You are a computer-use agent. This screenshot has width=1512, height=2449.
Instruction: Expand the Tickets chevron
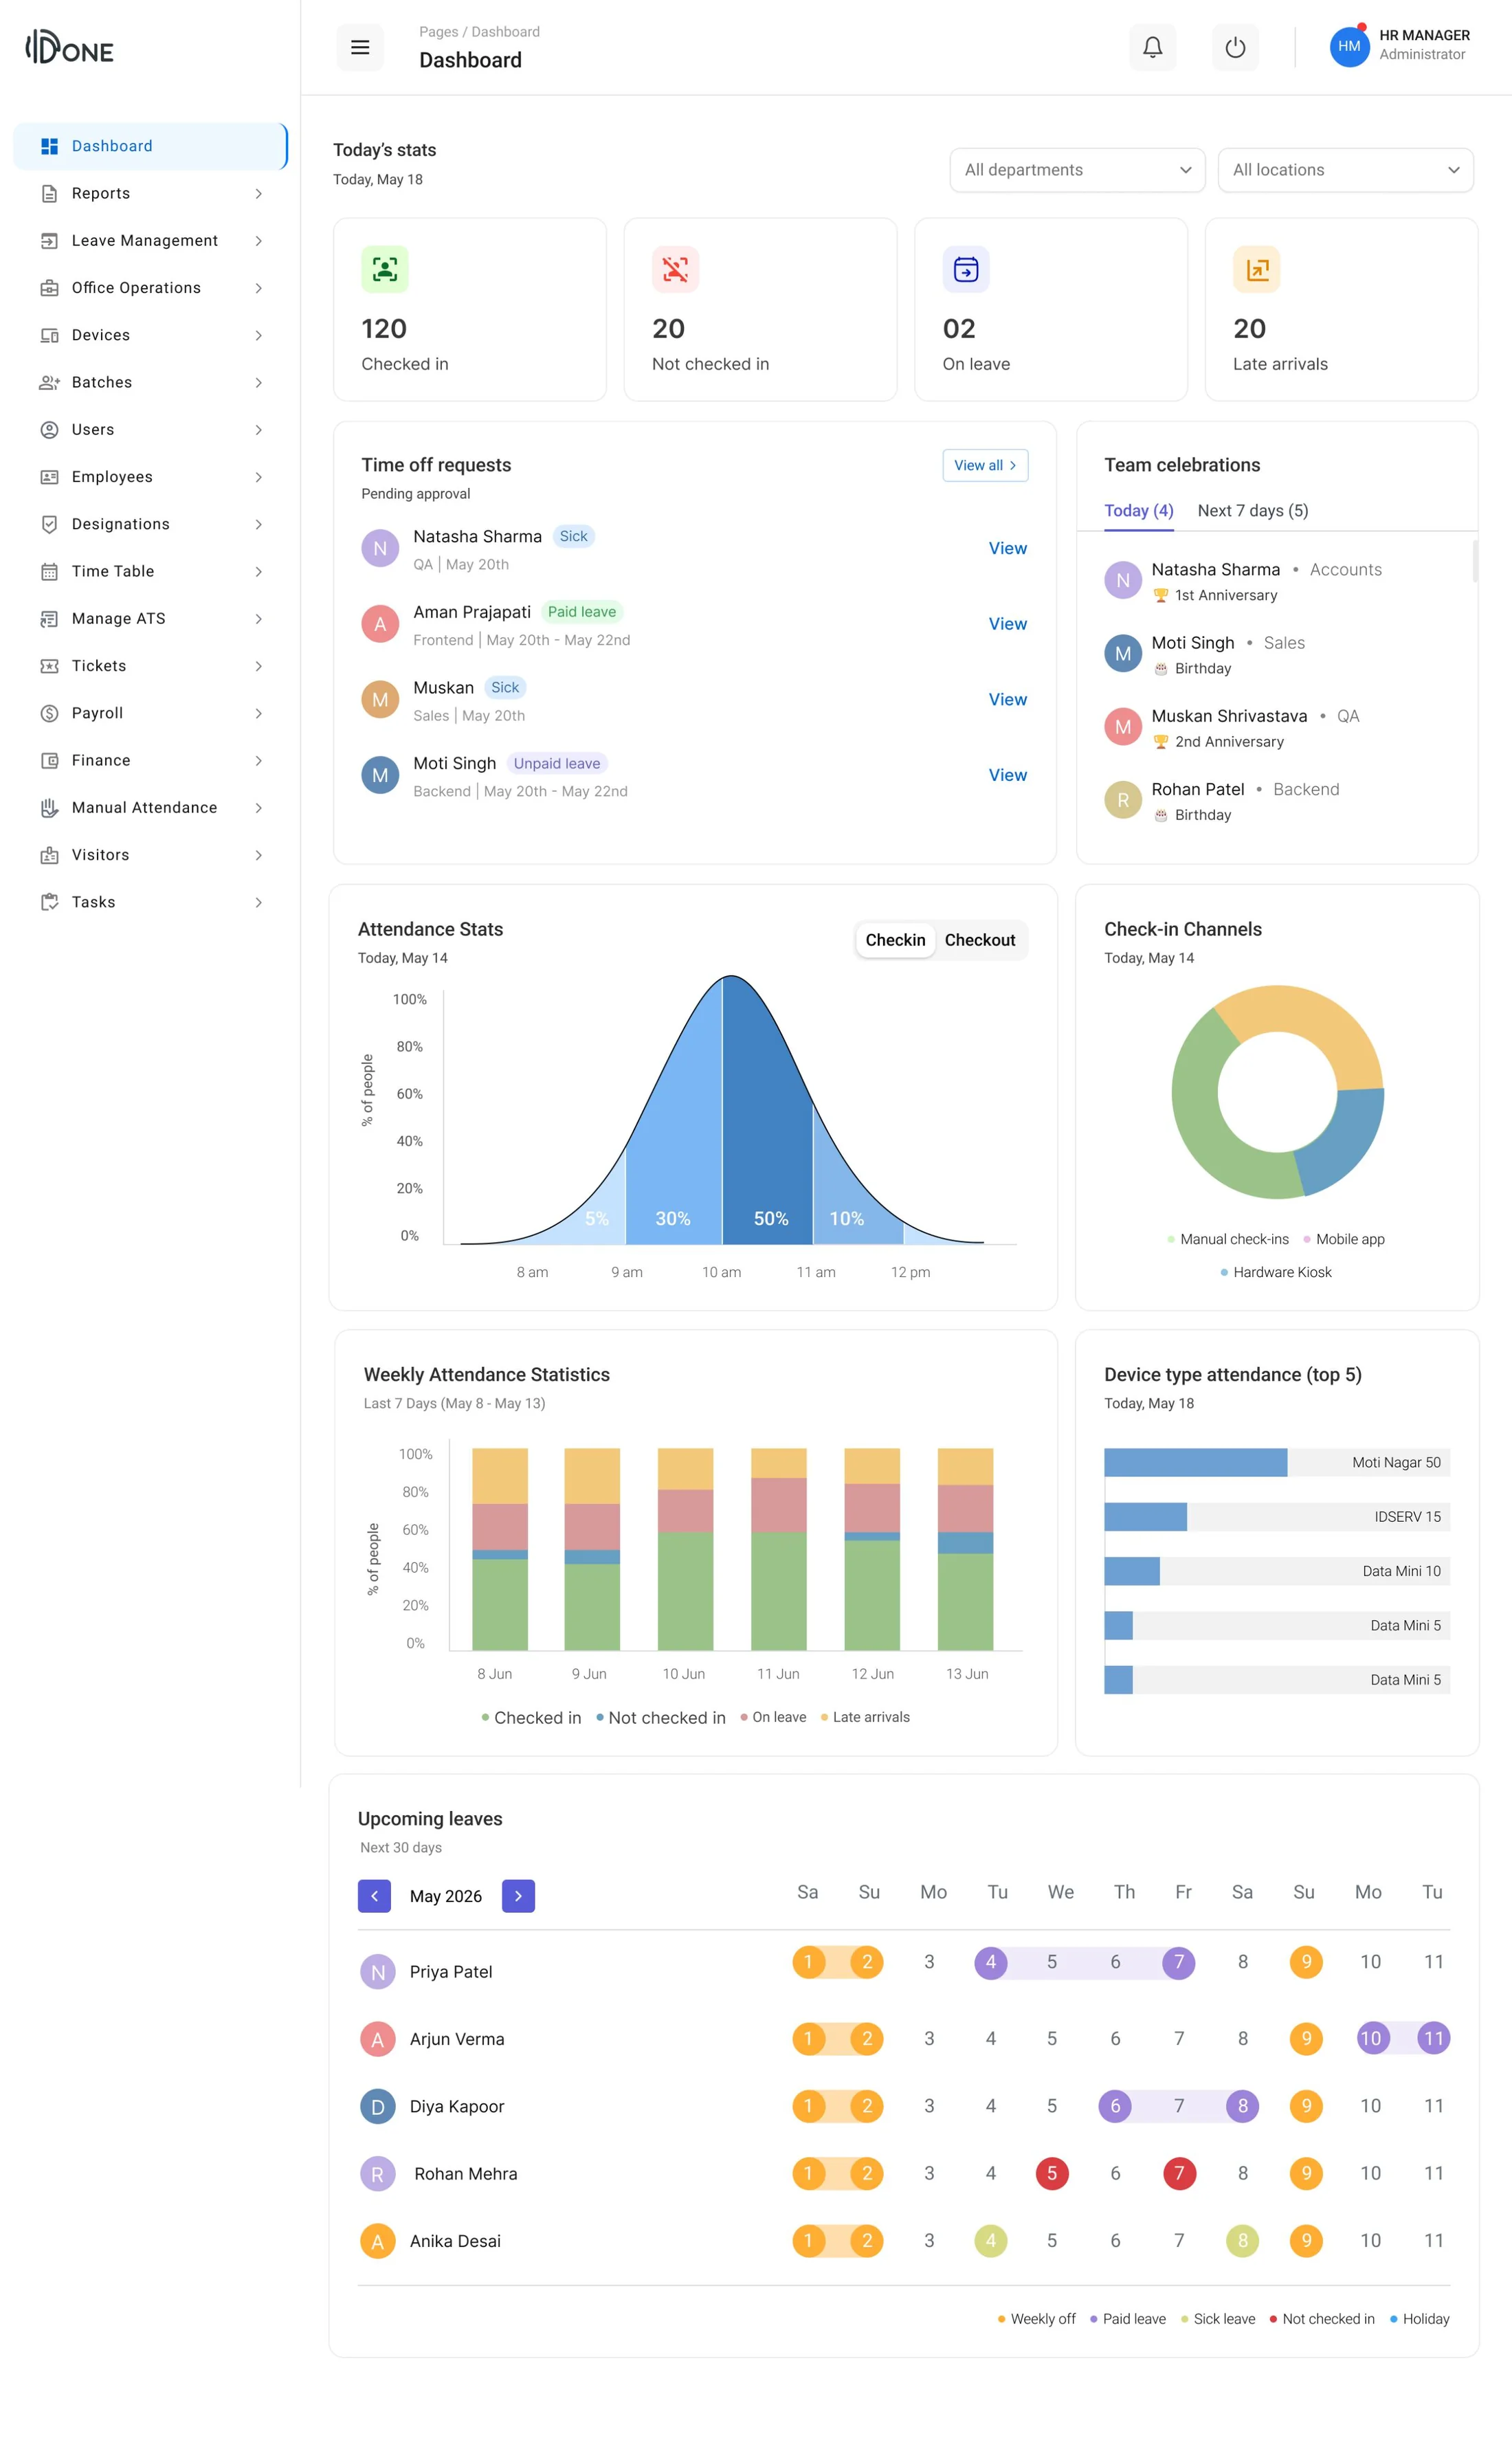[x=258, y=666]
